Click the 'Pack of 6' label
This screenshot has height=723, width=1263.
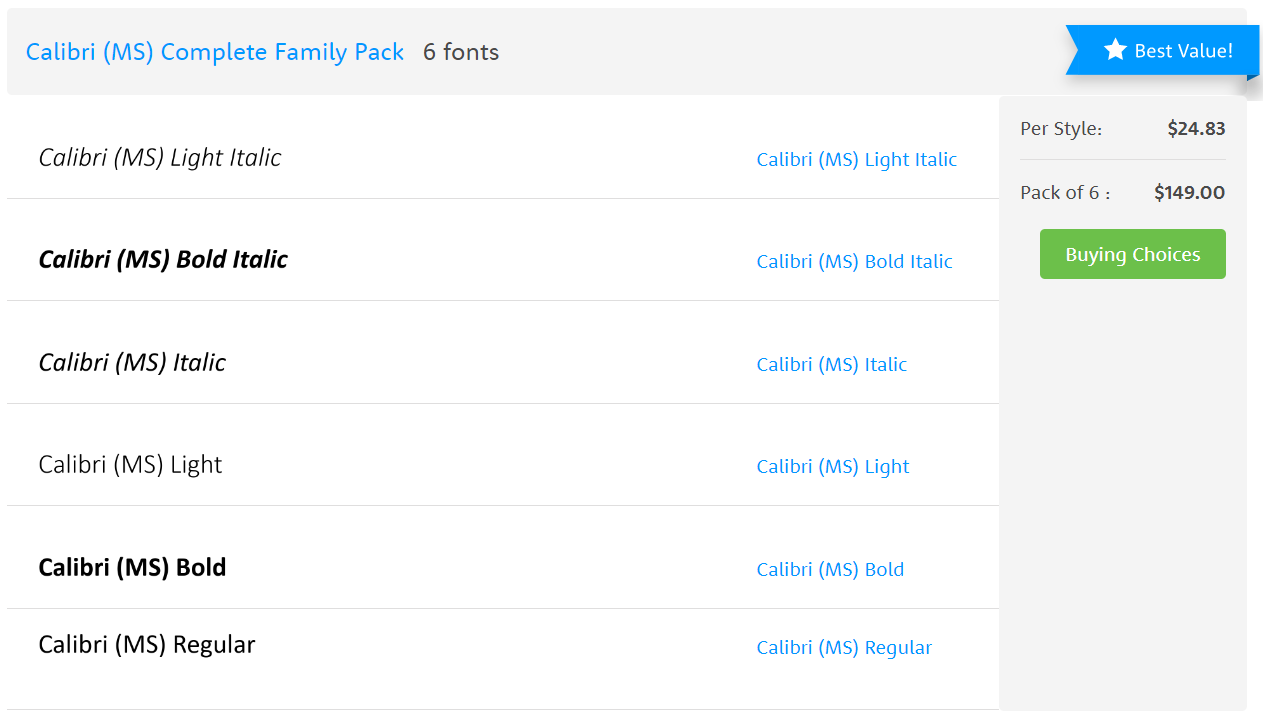pyautogui.click(x=1064, y=193)
